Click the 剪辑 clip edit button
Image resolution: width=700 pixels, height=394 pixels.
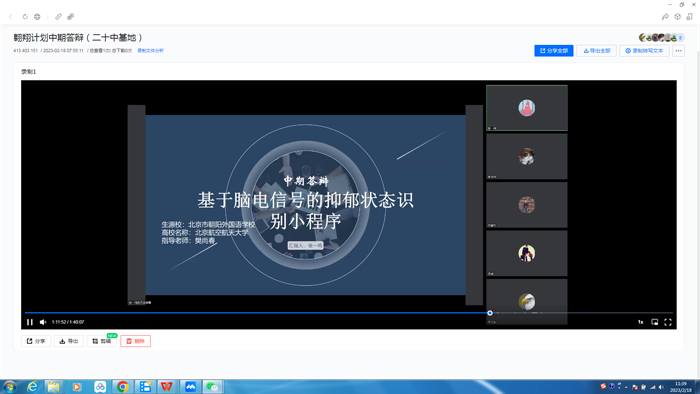(x=102, y=341)
